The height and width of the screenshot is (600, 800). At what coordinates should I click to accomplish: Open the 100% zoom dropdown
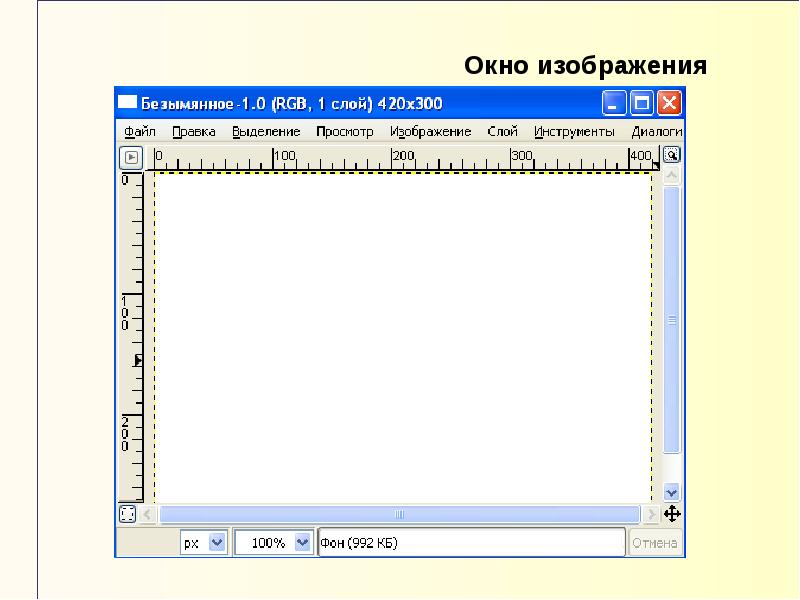(273, 543)
